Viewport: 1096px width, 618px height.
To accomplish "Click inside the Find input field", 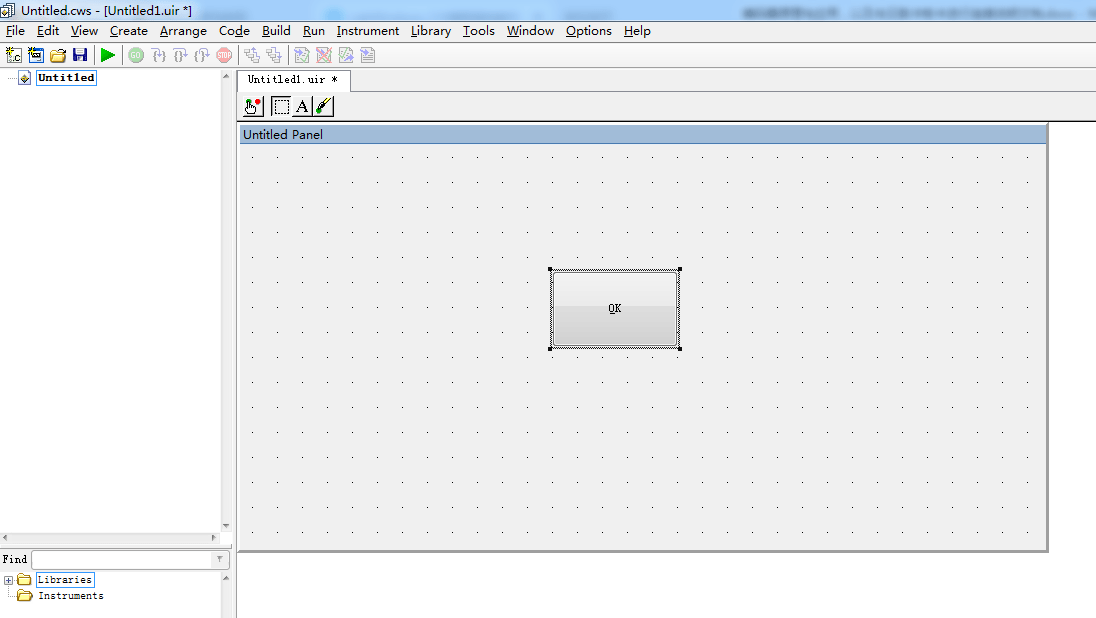I will pos(120,560).
